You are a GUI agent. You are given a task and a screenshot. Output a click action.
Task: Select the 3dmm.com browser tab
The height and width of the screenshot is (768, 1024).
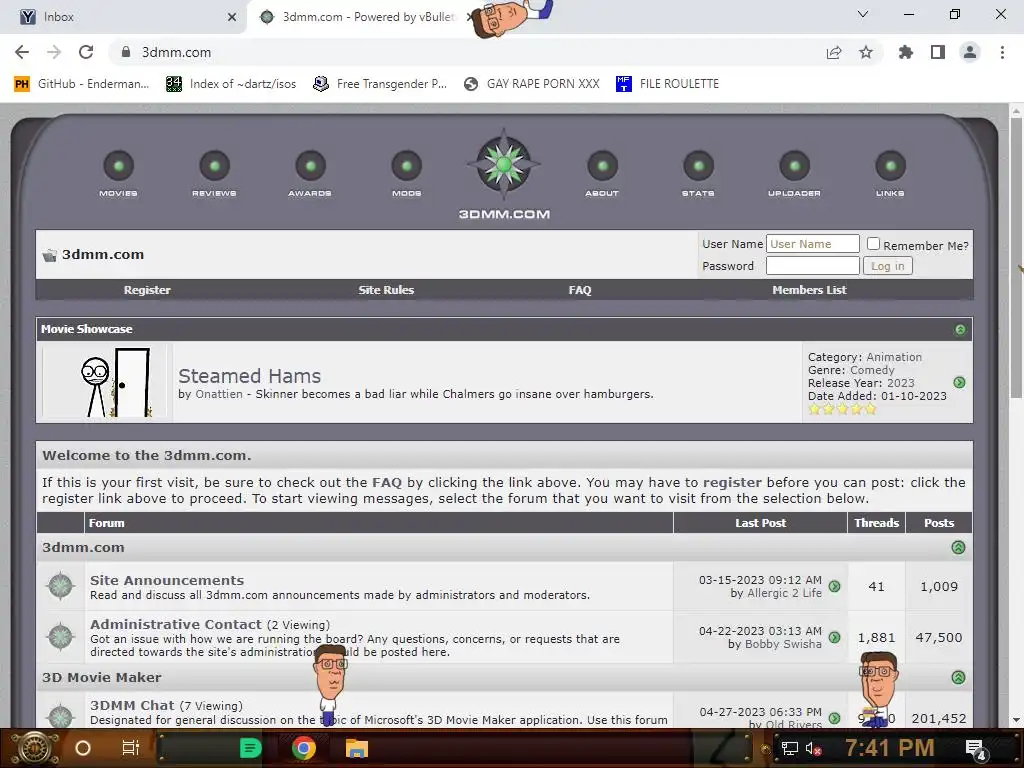tap(366, 17)
